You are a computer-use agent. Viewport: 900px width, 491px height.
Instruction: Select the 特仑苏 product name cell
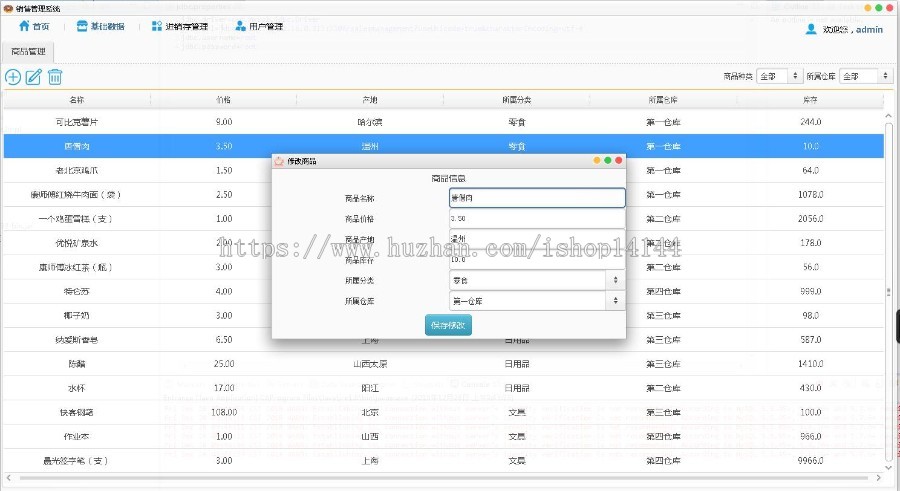(x=77, y=291)
